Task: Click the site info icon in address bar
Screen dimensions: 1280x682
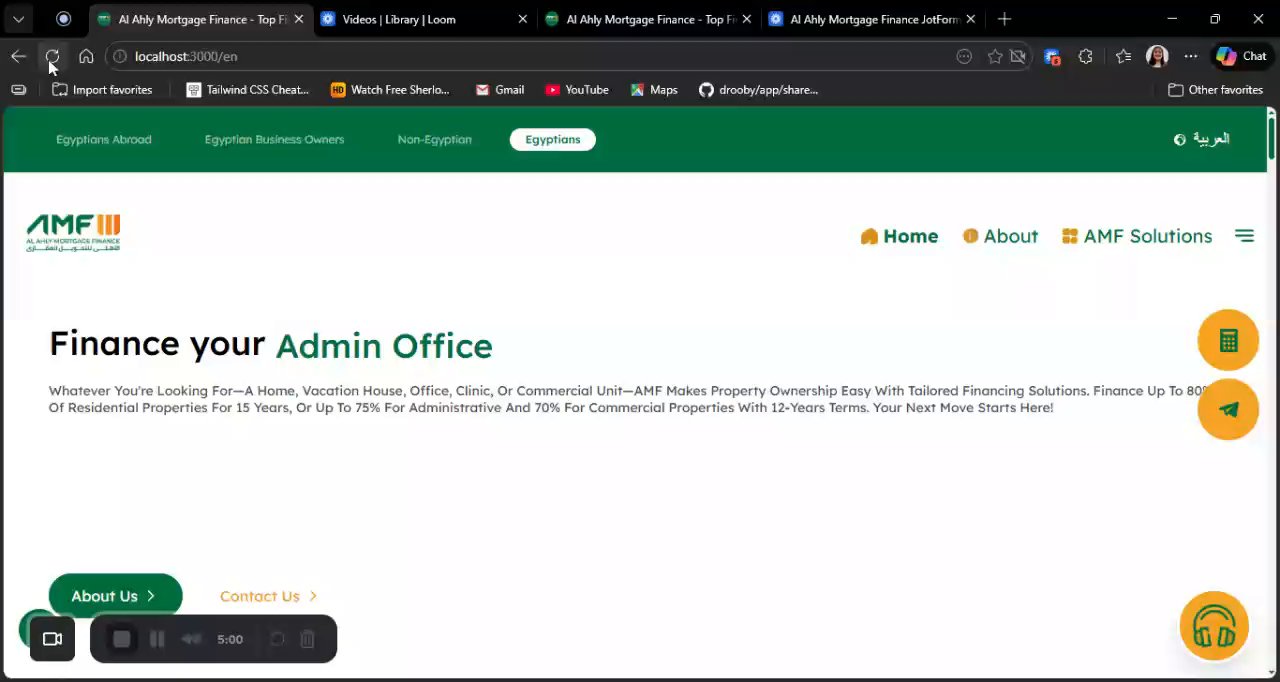Action: pyautogui.click(x=120, y=56)
